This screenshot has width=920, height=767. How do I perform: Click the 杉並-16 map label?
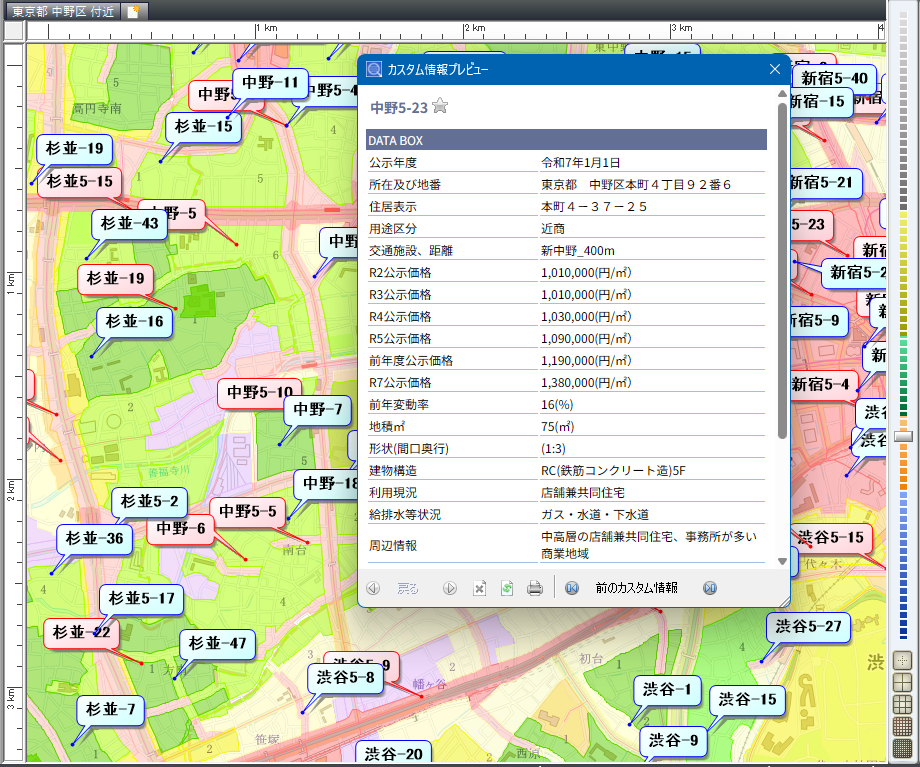pyautogui.click(x=134, y=322)
